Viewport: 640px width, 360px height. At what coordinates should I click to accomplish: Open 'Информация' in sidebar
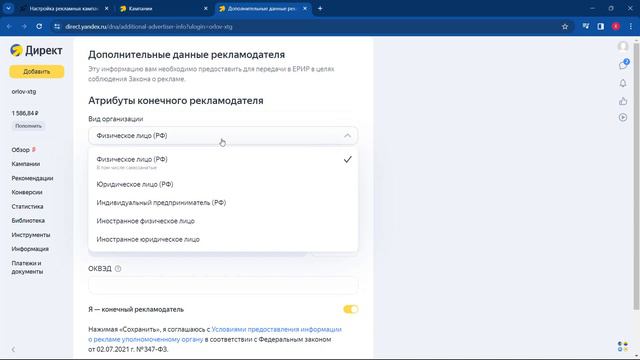30,249
